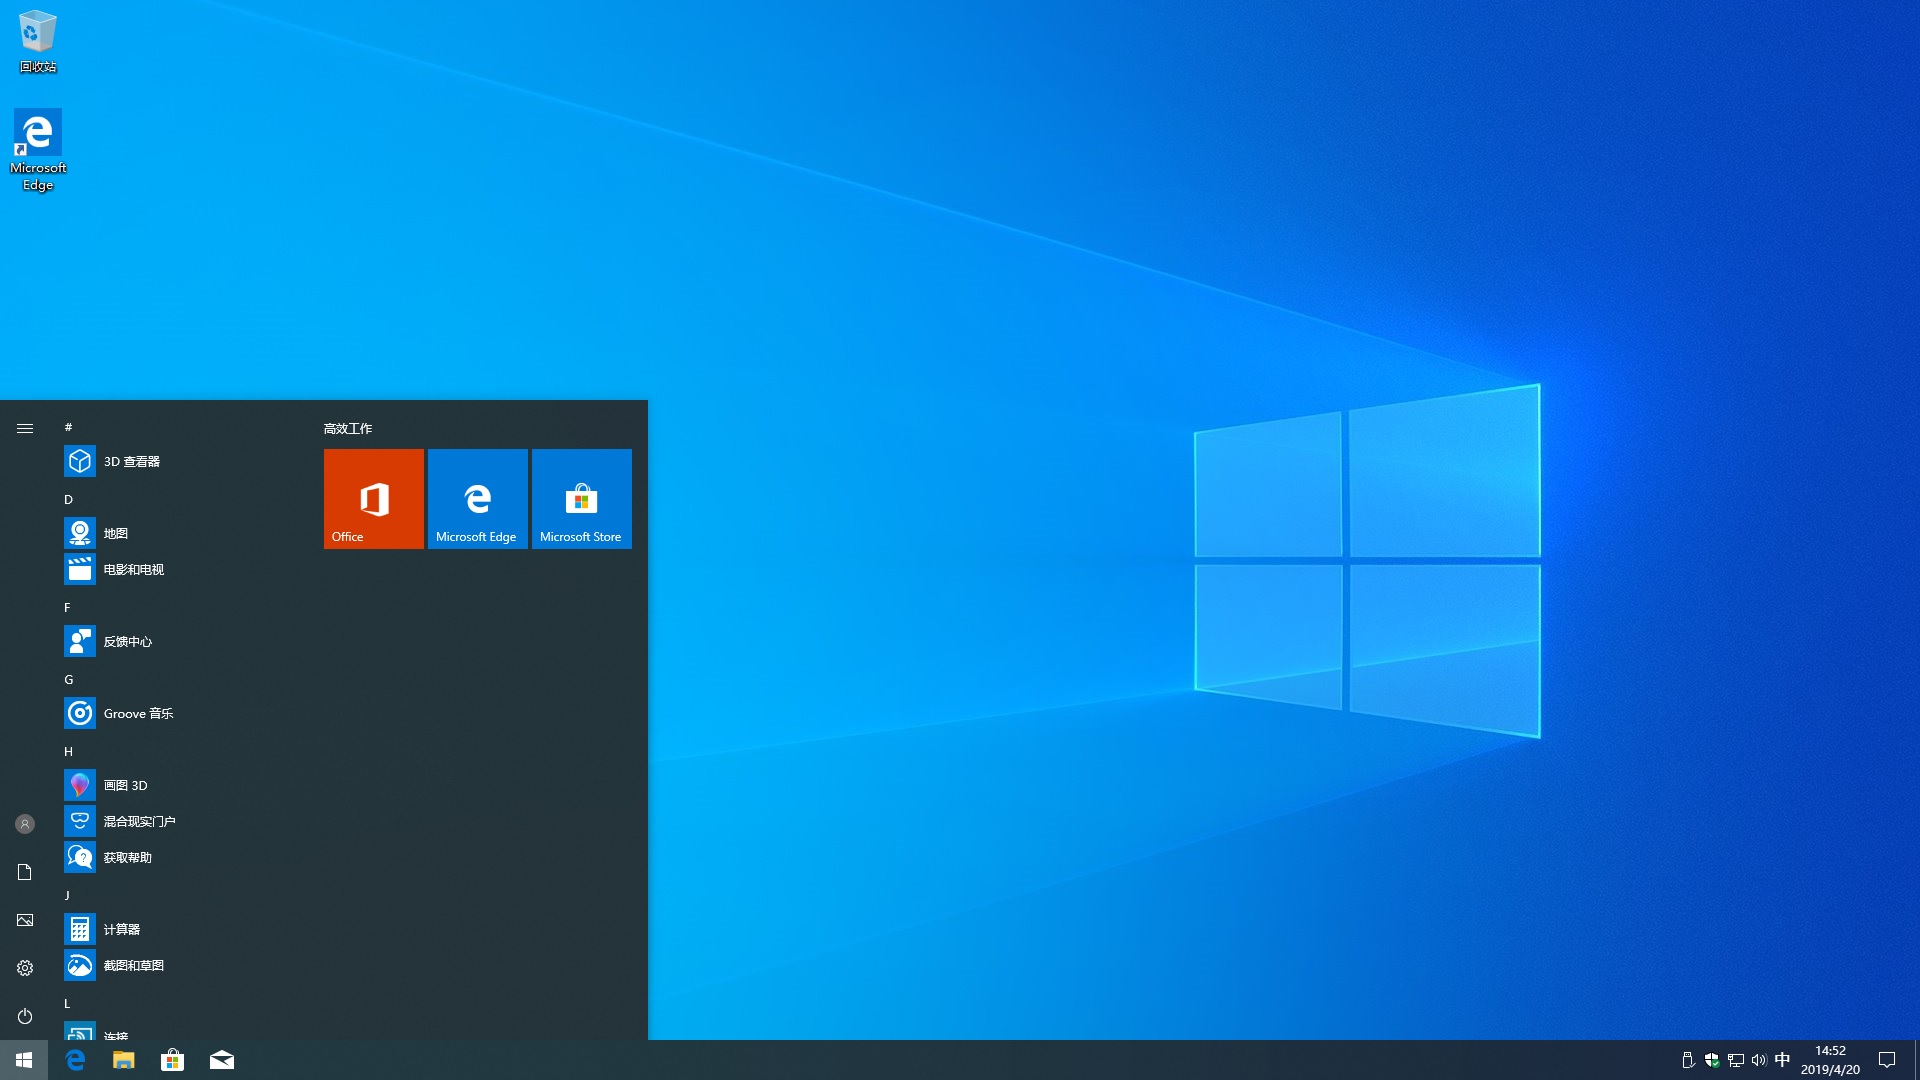Image resolution: width=1920 pixels, height=1080 pixels.
Task: Expand the Start menu navigation hamburger
Action: coord(24,427)
